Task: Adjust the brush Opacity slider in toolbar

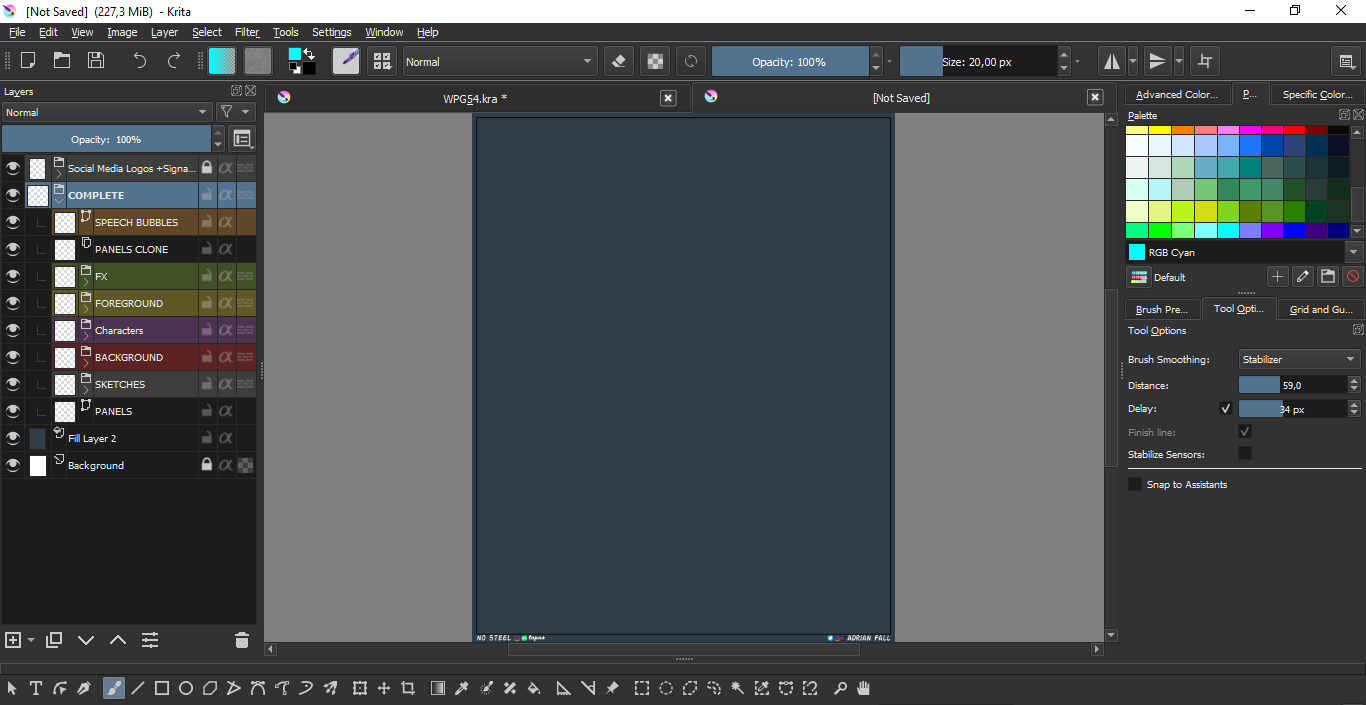Action: click(x=789, y=61)
